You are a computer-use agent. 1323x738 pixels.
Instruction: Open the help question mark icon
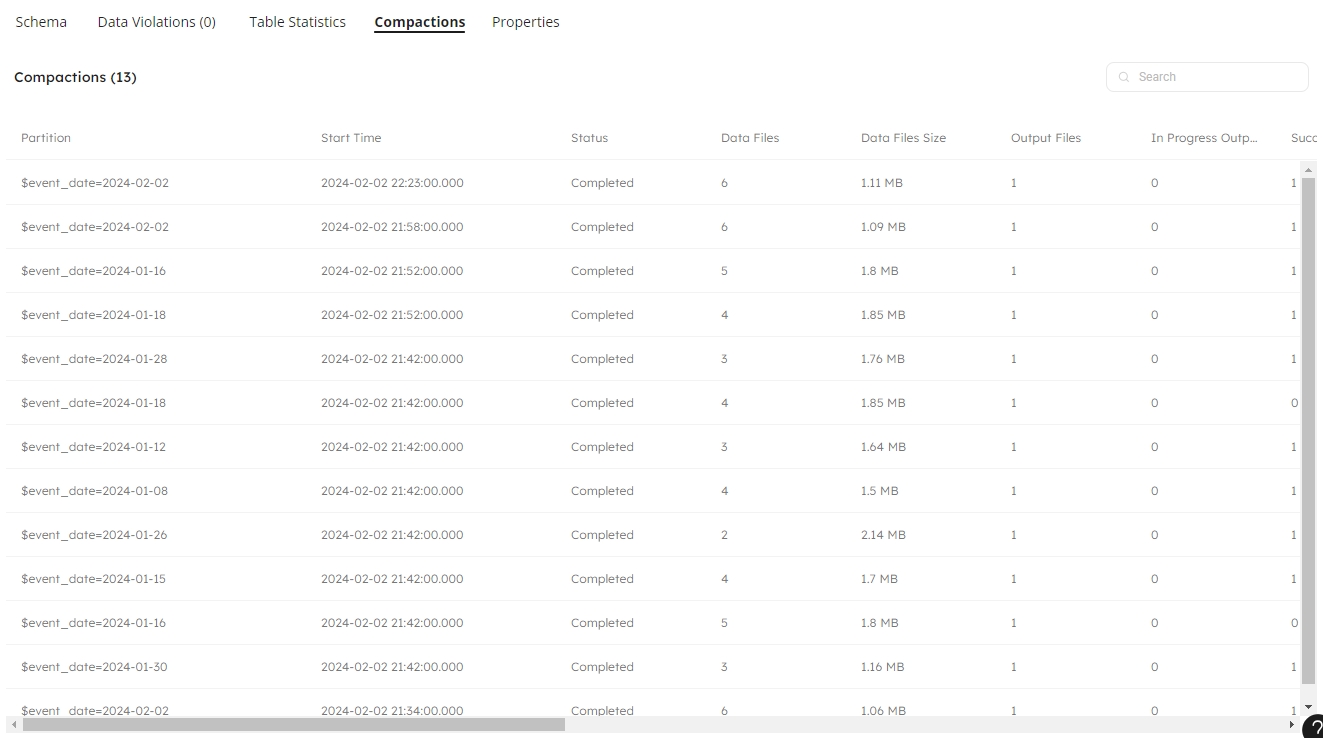[1313, 728]
